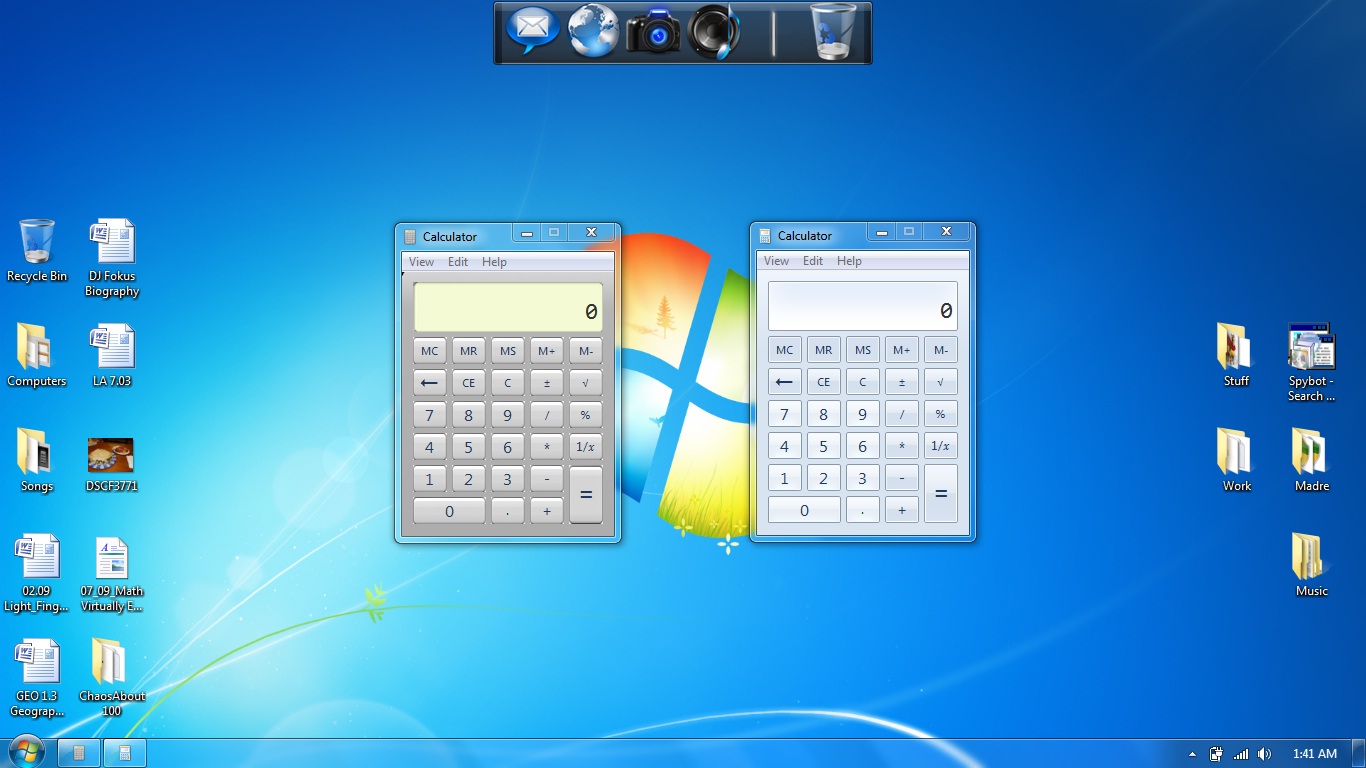Select the ChaosAbout 100 folder icon

pyautogui.click(x=112, y=679)
